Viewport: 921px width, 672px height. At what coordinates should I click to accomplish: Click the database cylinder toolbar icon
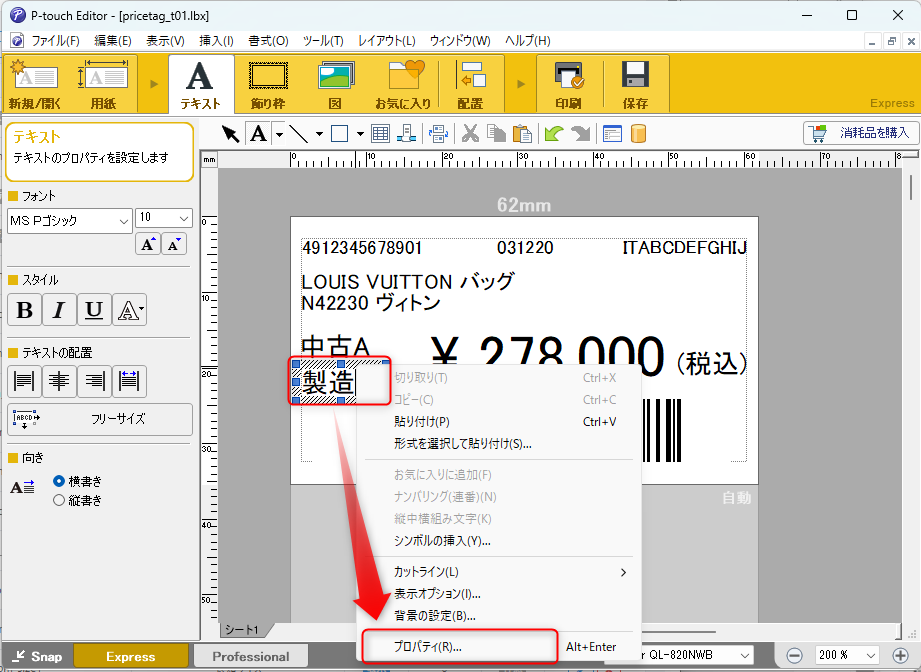coord(638,134)
